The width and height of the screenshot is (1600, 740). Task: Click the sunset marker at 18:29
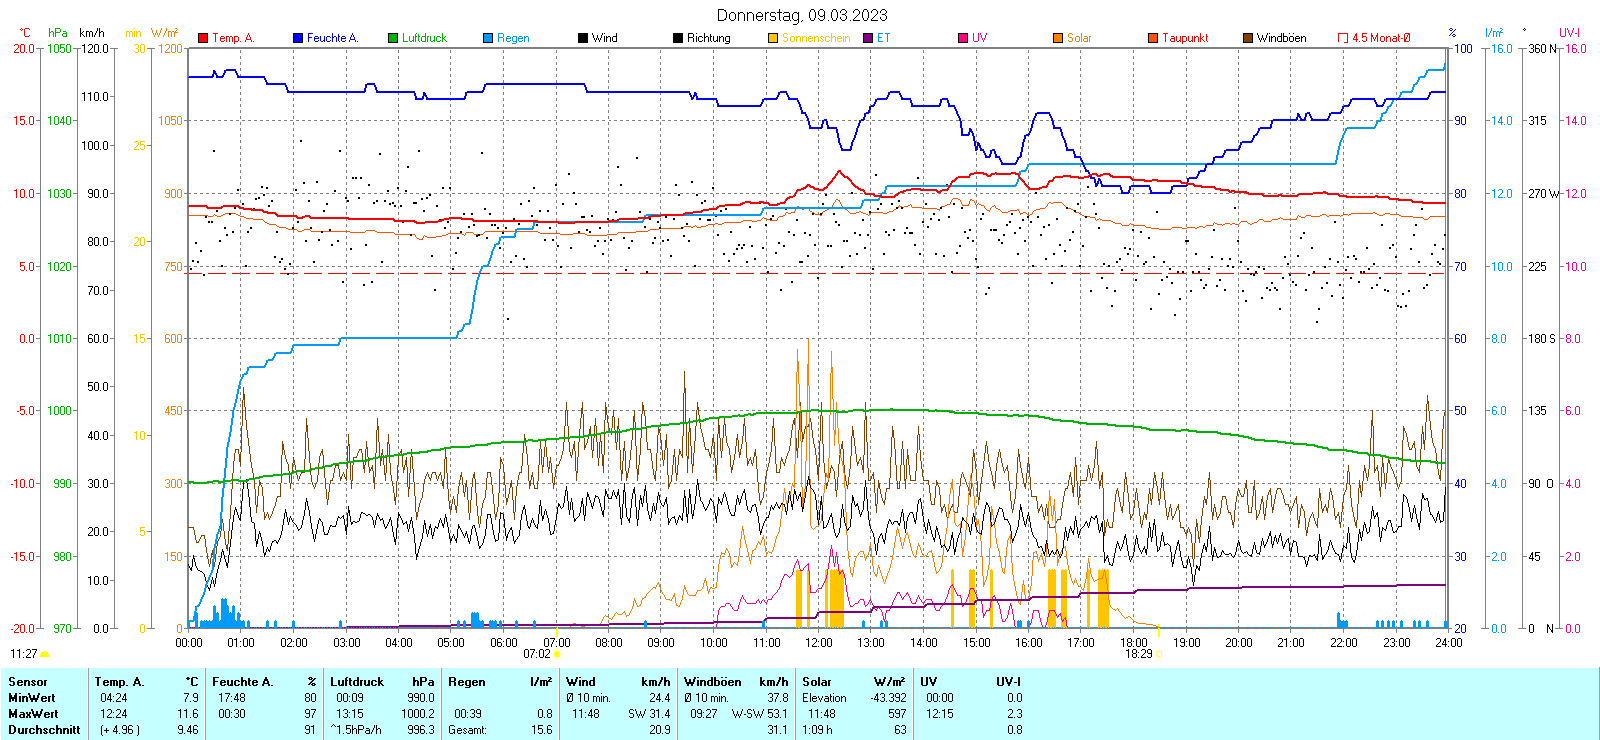click(1159, 655)
